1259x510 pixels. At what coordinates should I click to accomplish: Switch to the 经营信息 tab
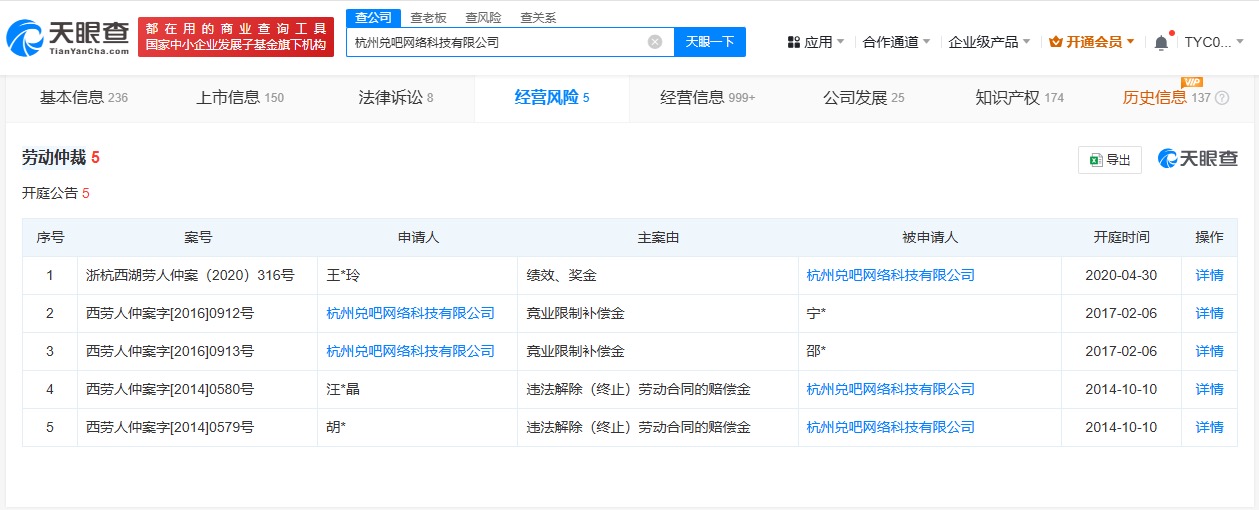coord(707,98)
